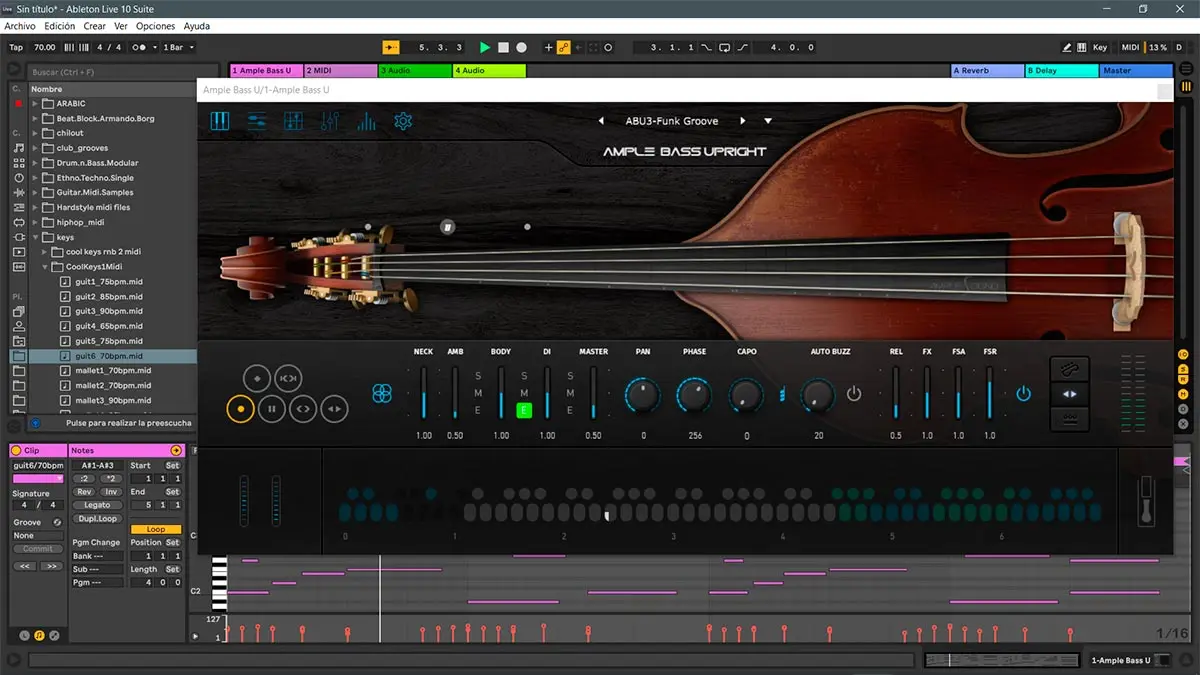This screenshot has width=1200, height=675.
Task: Collapse the keys folder
Action: coord(35,237)
